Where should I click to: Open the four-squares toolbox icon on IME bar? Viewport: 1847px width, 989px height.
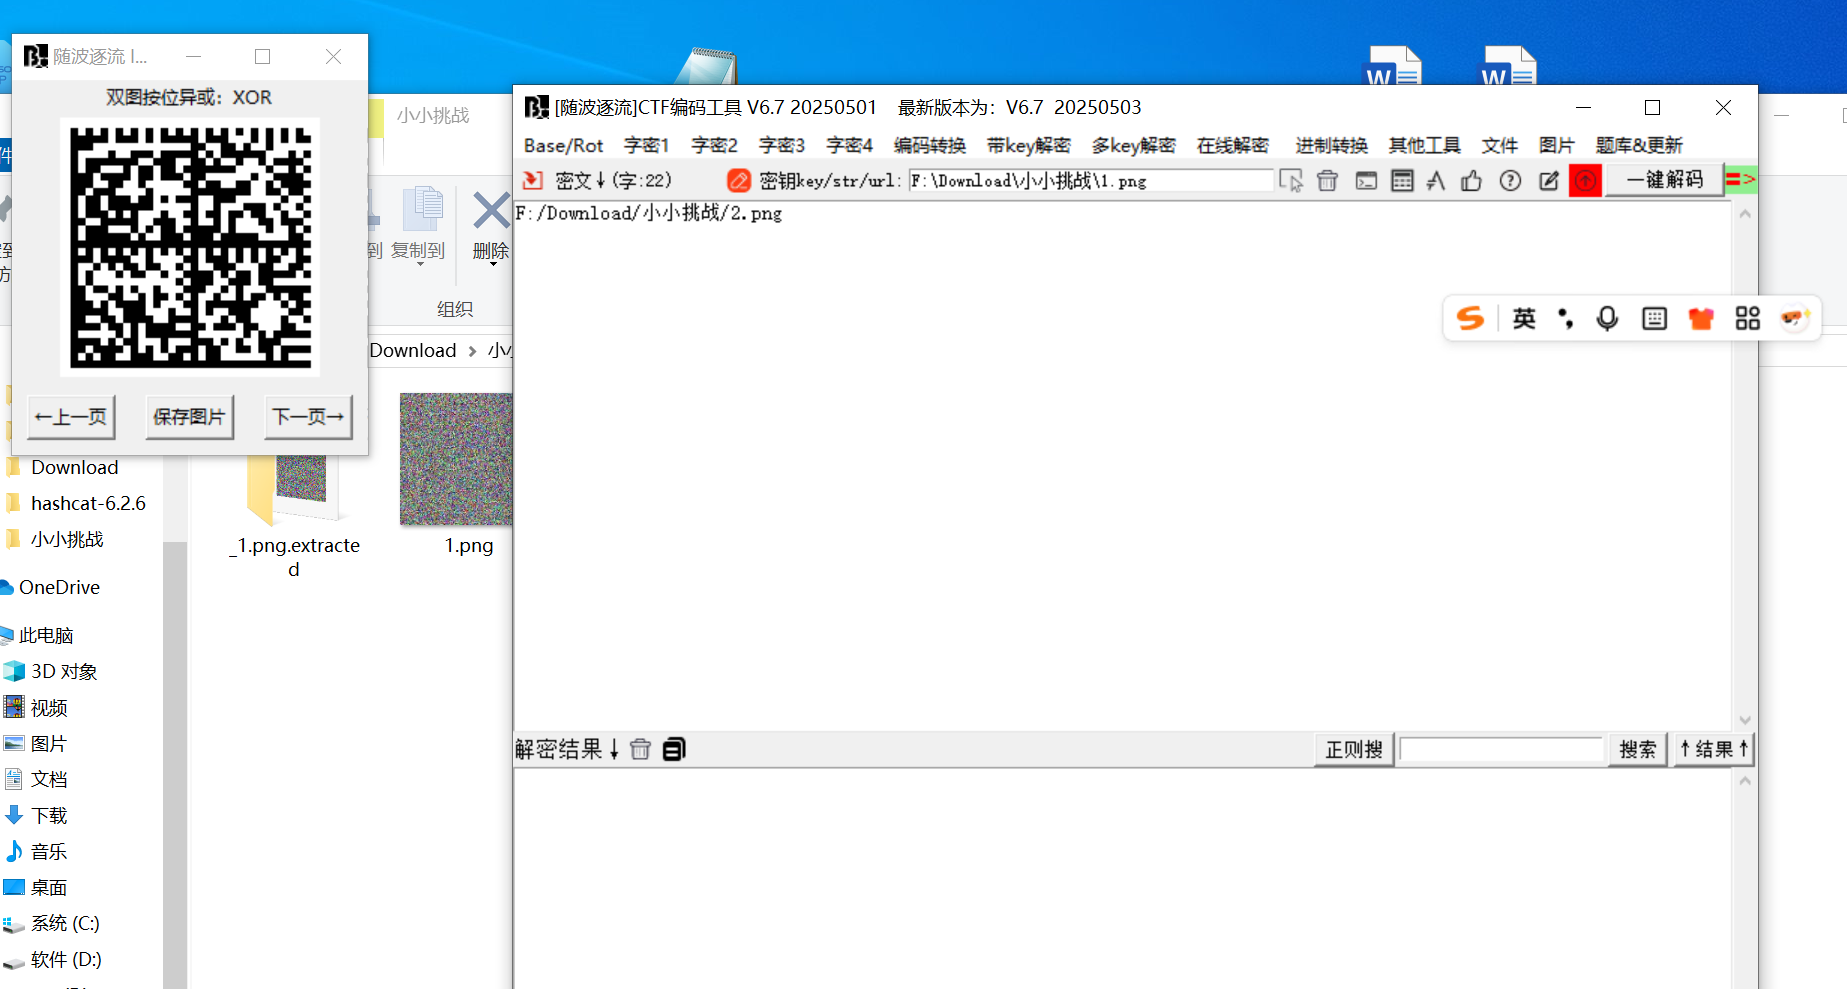1747,318
